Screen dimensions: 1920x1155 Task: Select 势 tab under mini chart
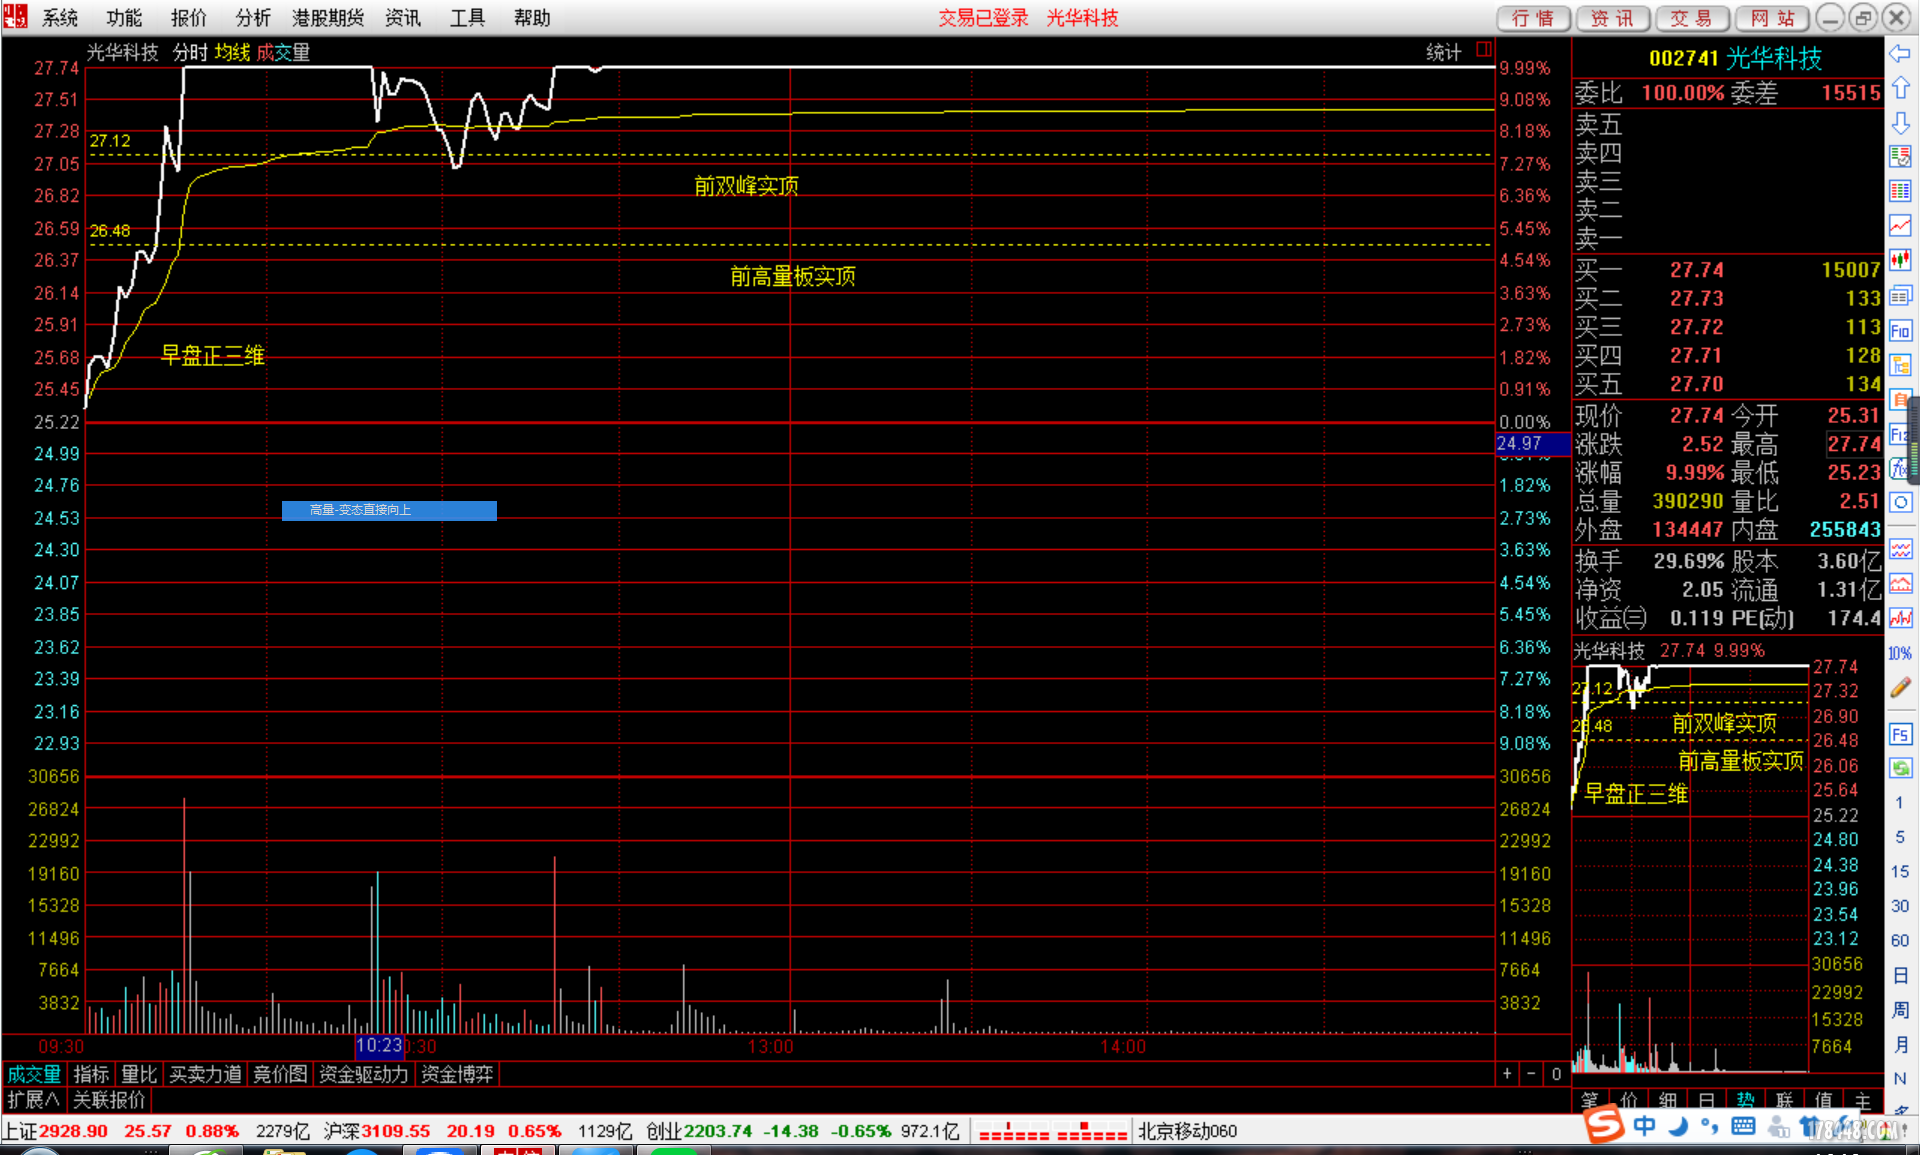point(1745,1100)
